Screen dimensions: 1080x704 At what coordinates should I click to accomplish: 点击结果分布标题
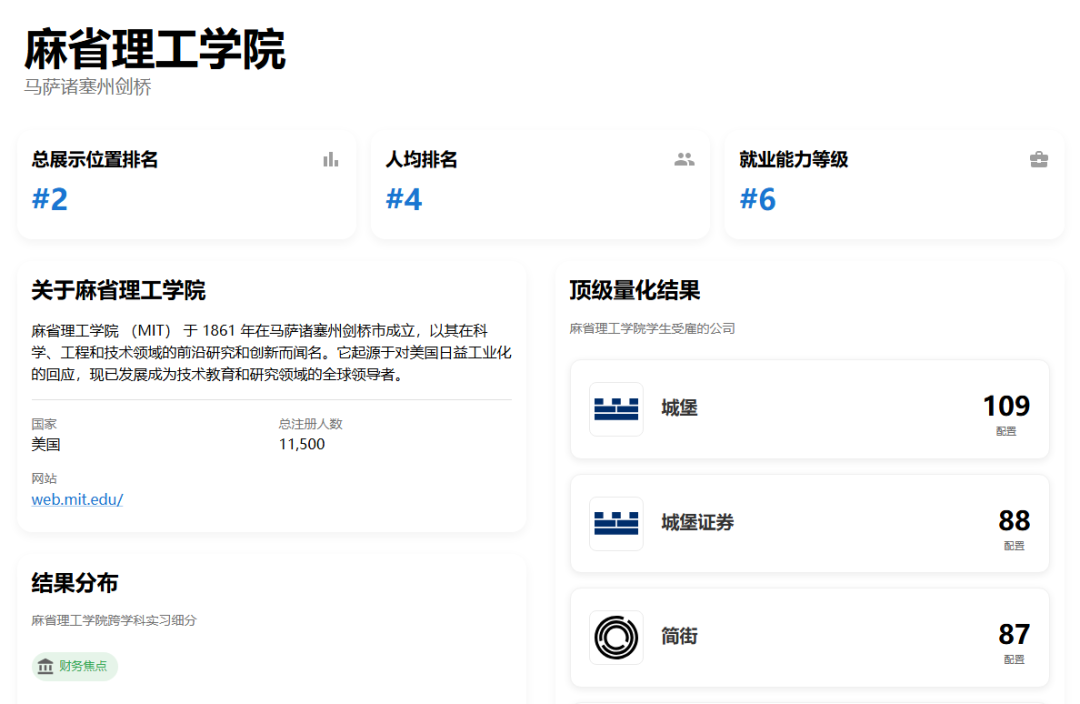tap(75, 583)
